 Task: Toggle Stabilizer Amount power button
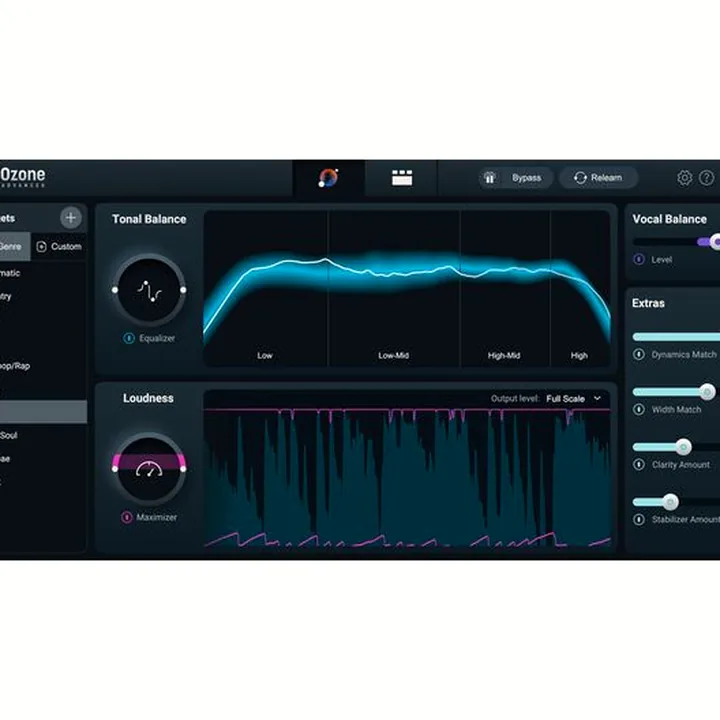tap(639, 519)
